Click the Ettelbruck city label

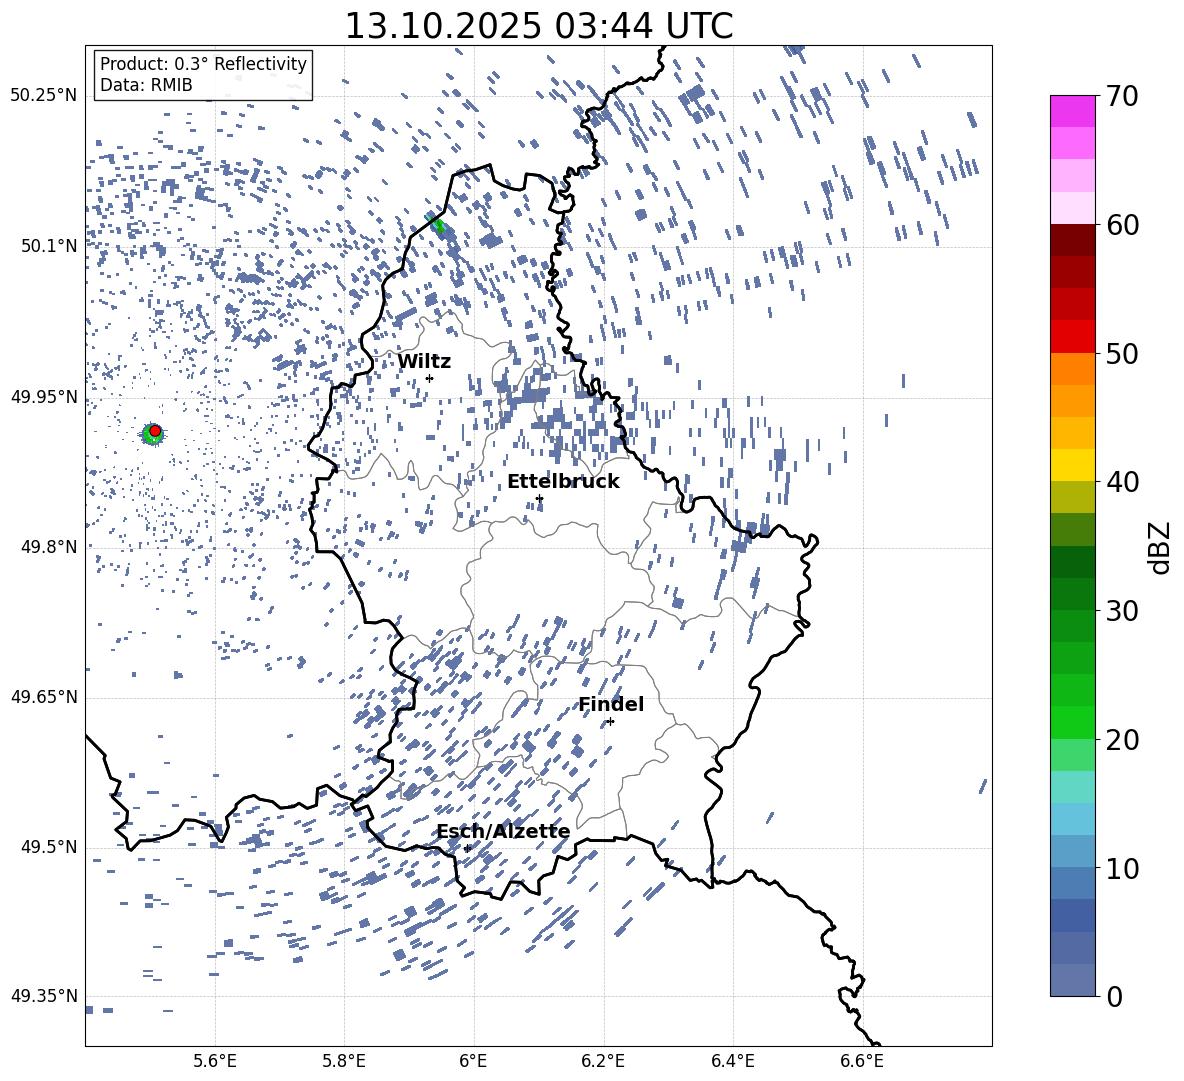[563, 482]
